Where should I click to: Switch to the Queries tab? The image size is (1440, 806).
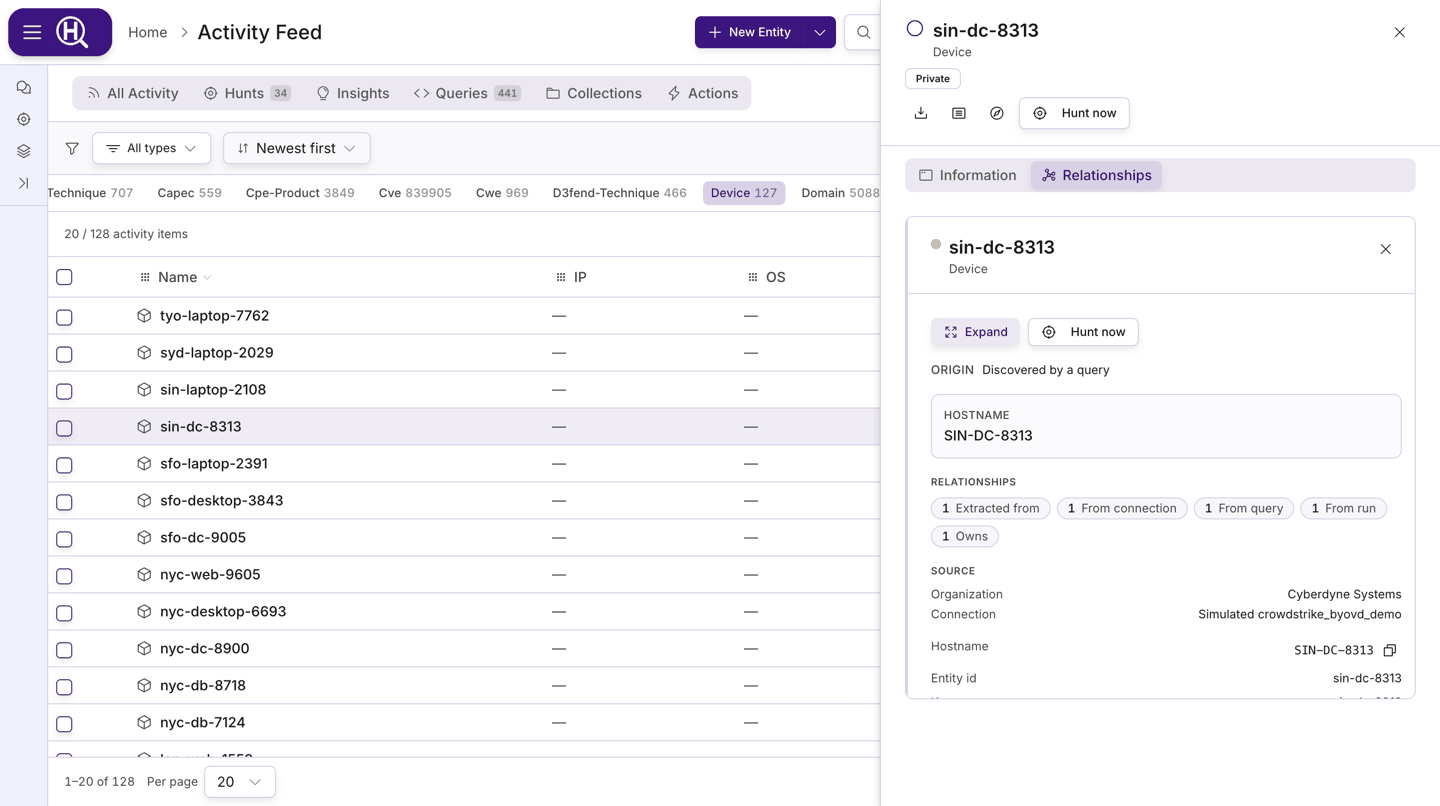(x=467, y=93)
